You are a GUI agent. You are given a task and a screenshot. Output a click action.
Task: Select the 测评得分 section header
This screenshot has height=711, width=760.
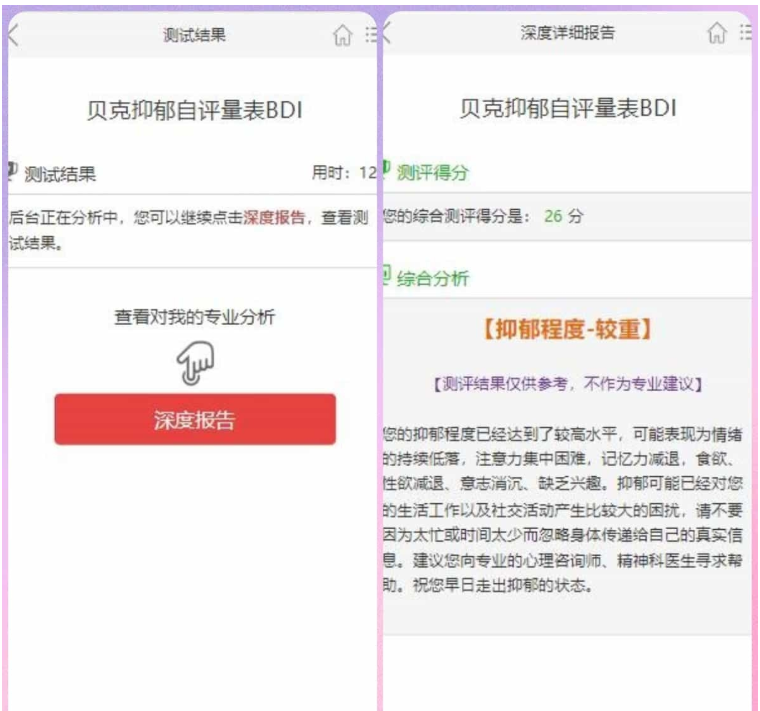pyautogui.click(x=432, y=172)
